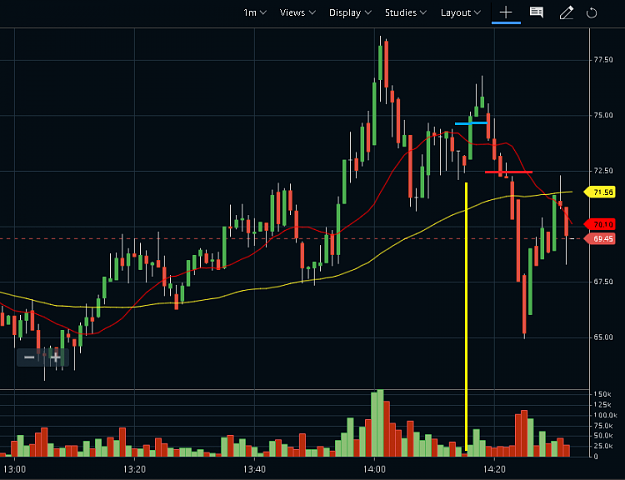Viewport: 625px width, 480px height.
Task: Click the 72.50 price axis label
Action: tap(603, 171)
